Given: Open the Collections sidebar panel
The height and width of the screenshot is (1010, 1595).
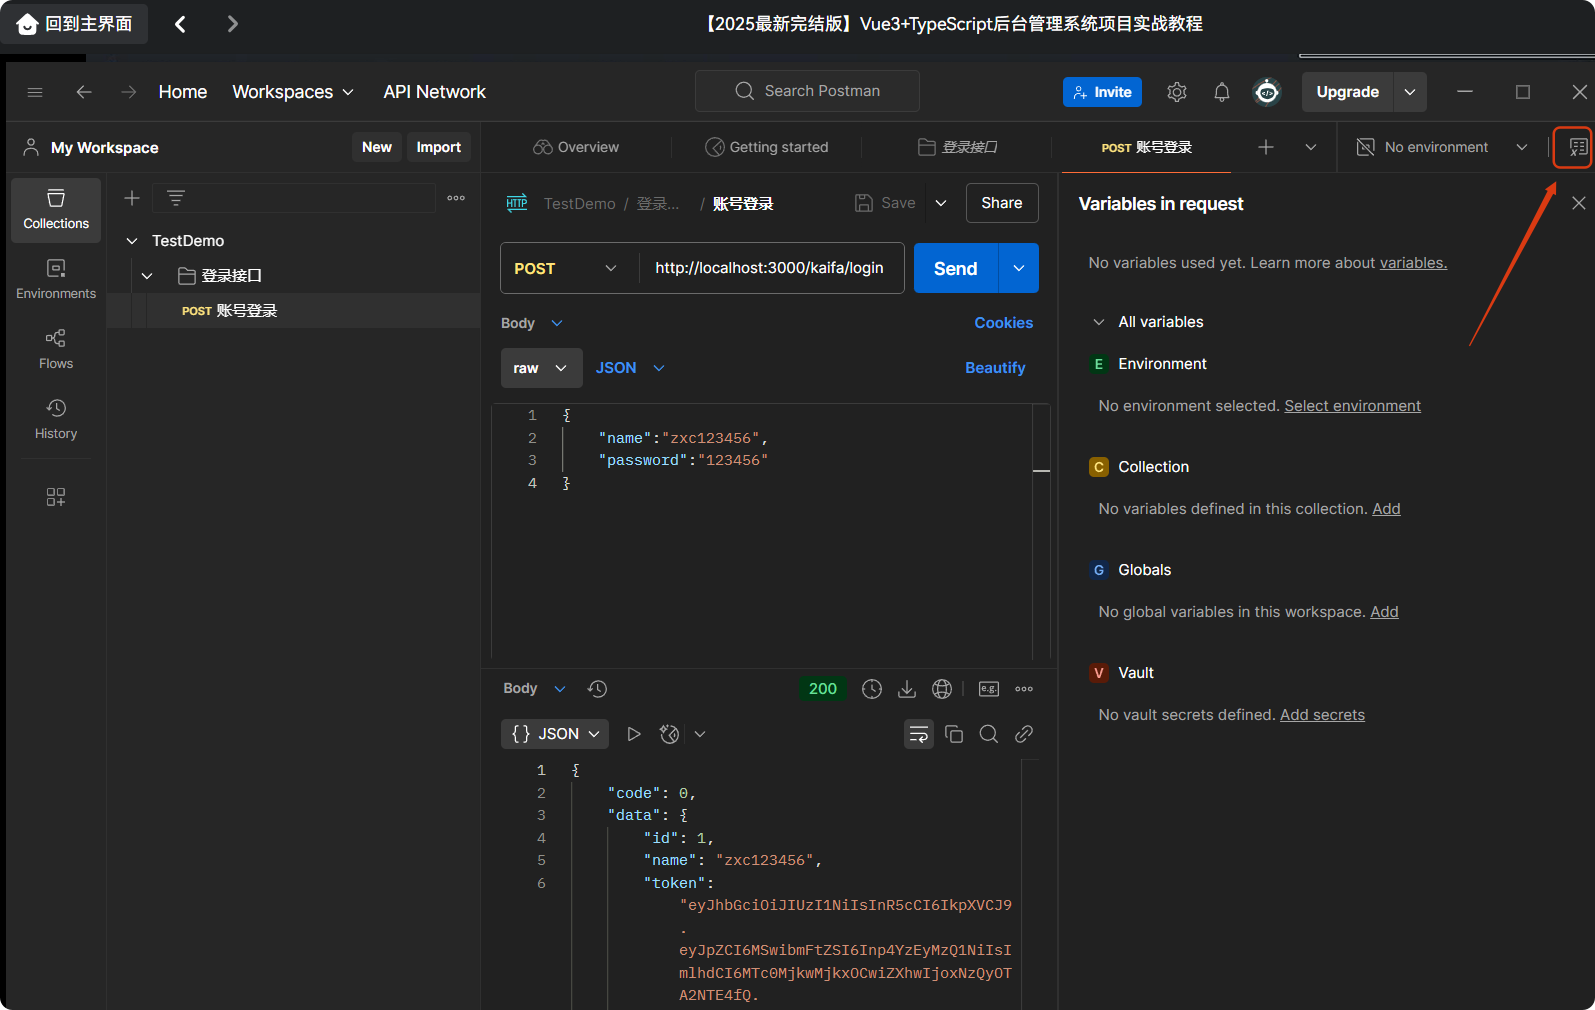Looking at the screenshot, I should pyautogui.click(x=56, y=210).
